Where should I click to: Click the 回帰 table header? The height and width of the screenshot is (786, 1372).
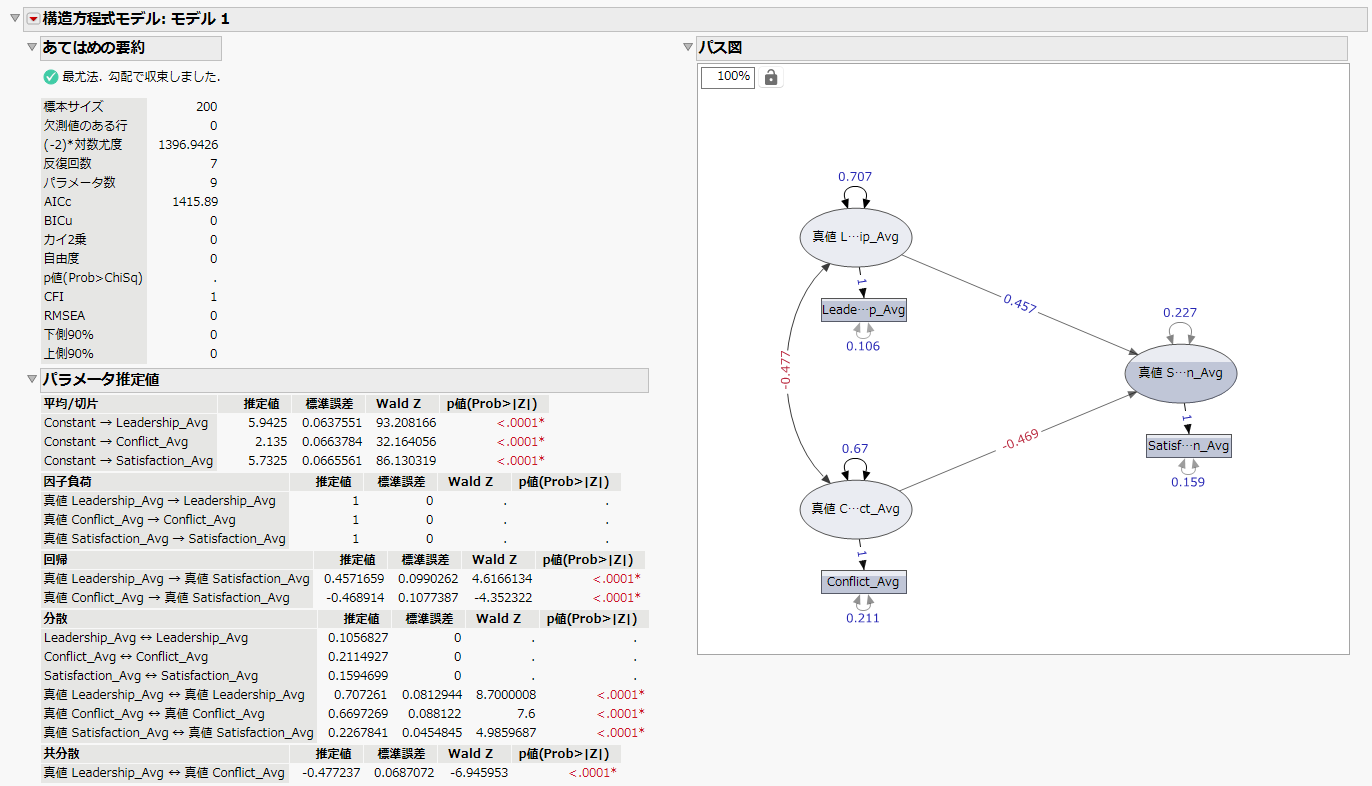click(55, 560)
